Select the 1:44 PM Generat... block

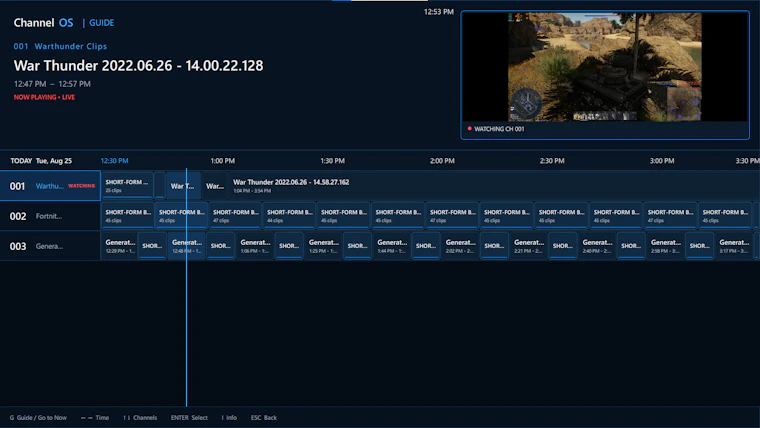(x=392, y=246)
